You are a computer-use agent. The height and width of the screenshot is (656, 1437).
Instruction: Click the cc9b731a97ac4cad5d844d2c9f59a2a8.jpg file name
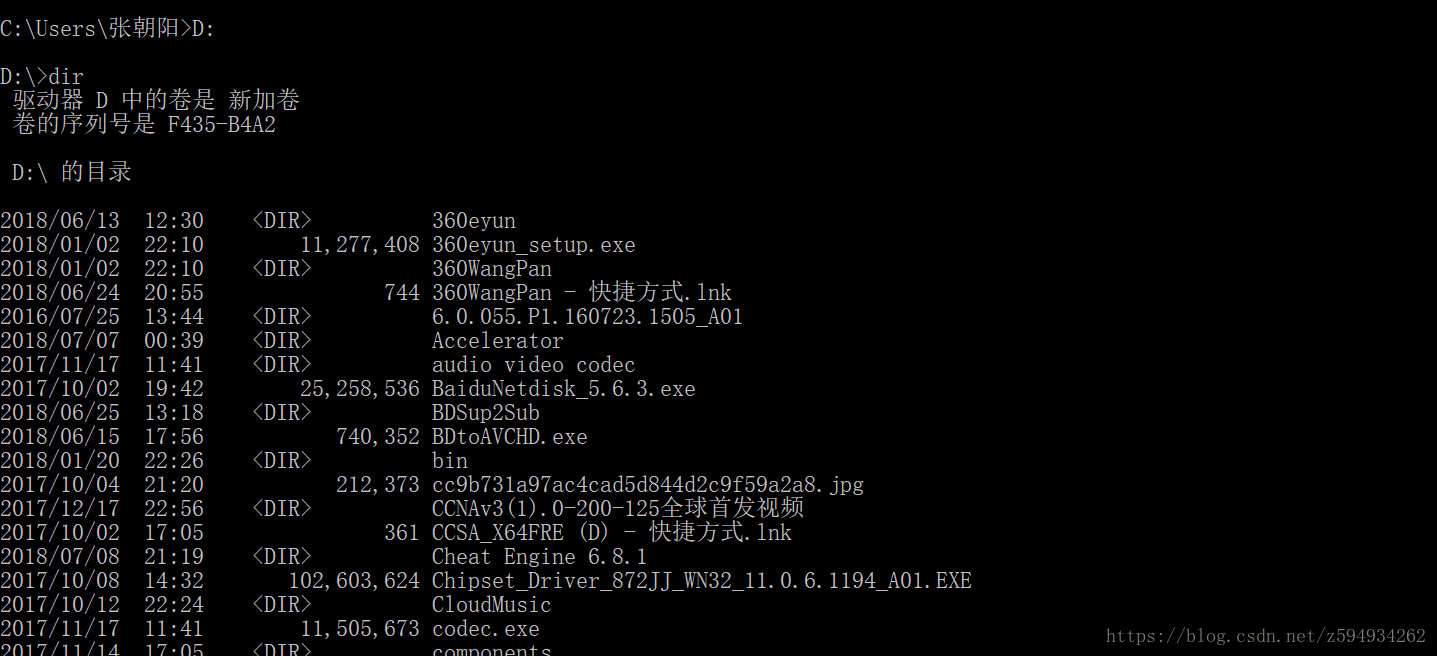[x=647, y=485]
